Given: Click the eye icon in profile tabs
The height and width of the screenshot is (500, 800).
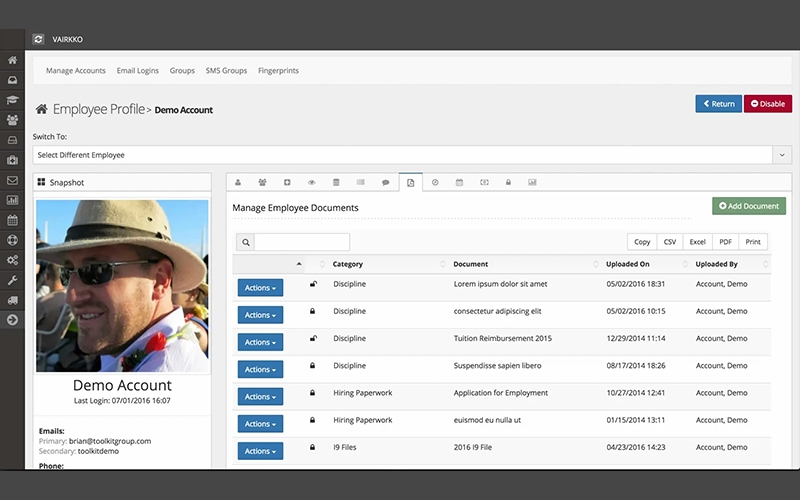Looking at the screenshot, I should coord(312,183).
